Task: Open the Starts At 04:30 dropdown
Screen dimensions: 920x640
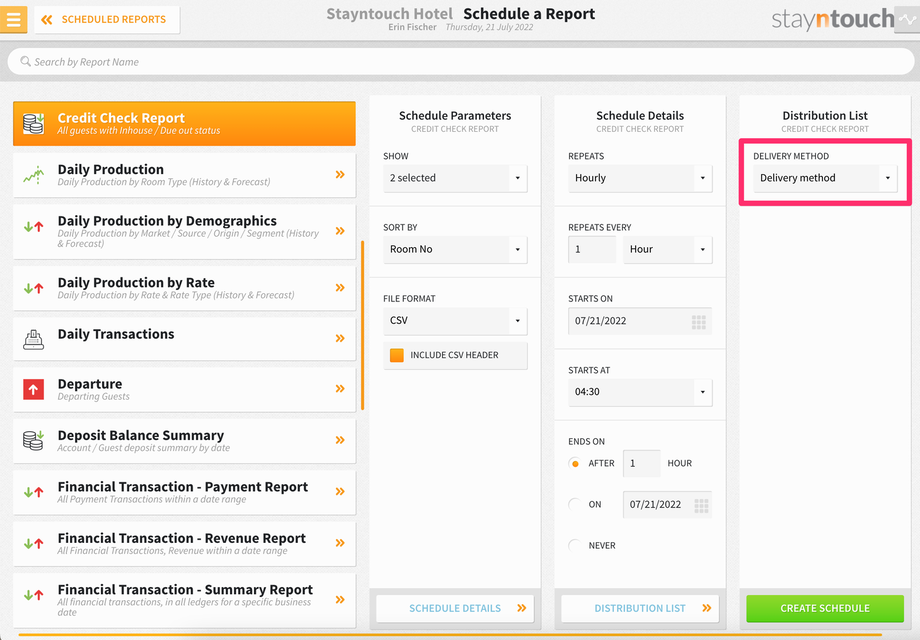Action: [x=640, y=392]
